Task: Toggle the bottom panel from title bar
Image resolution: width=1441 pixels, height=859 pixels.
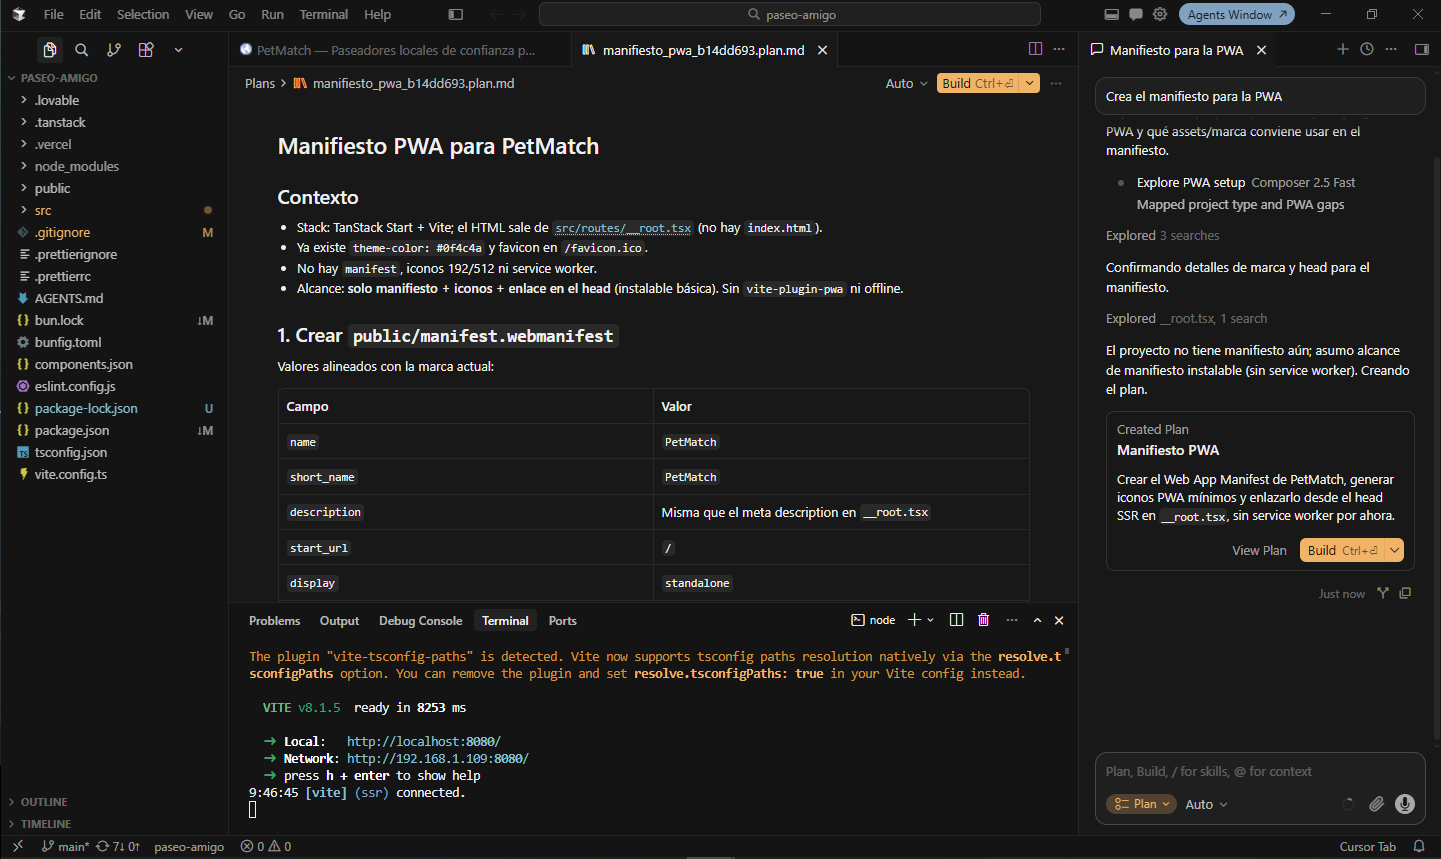Action: (x=1112, y=14)
